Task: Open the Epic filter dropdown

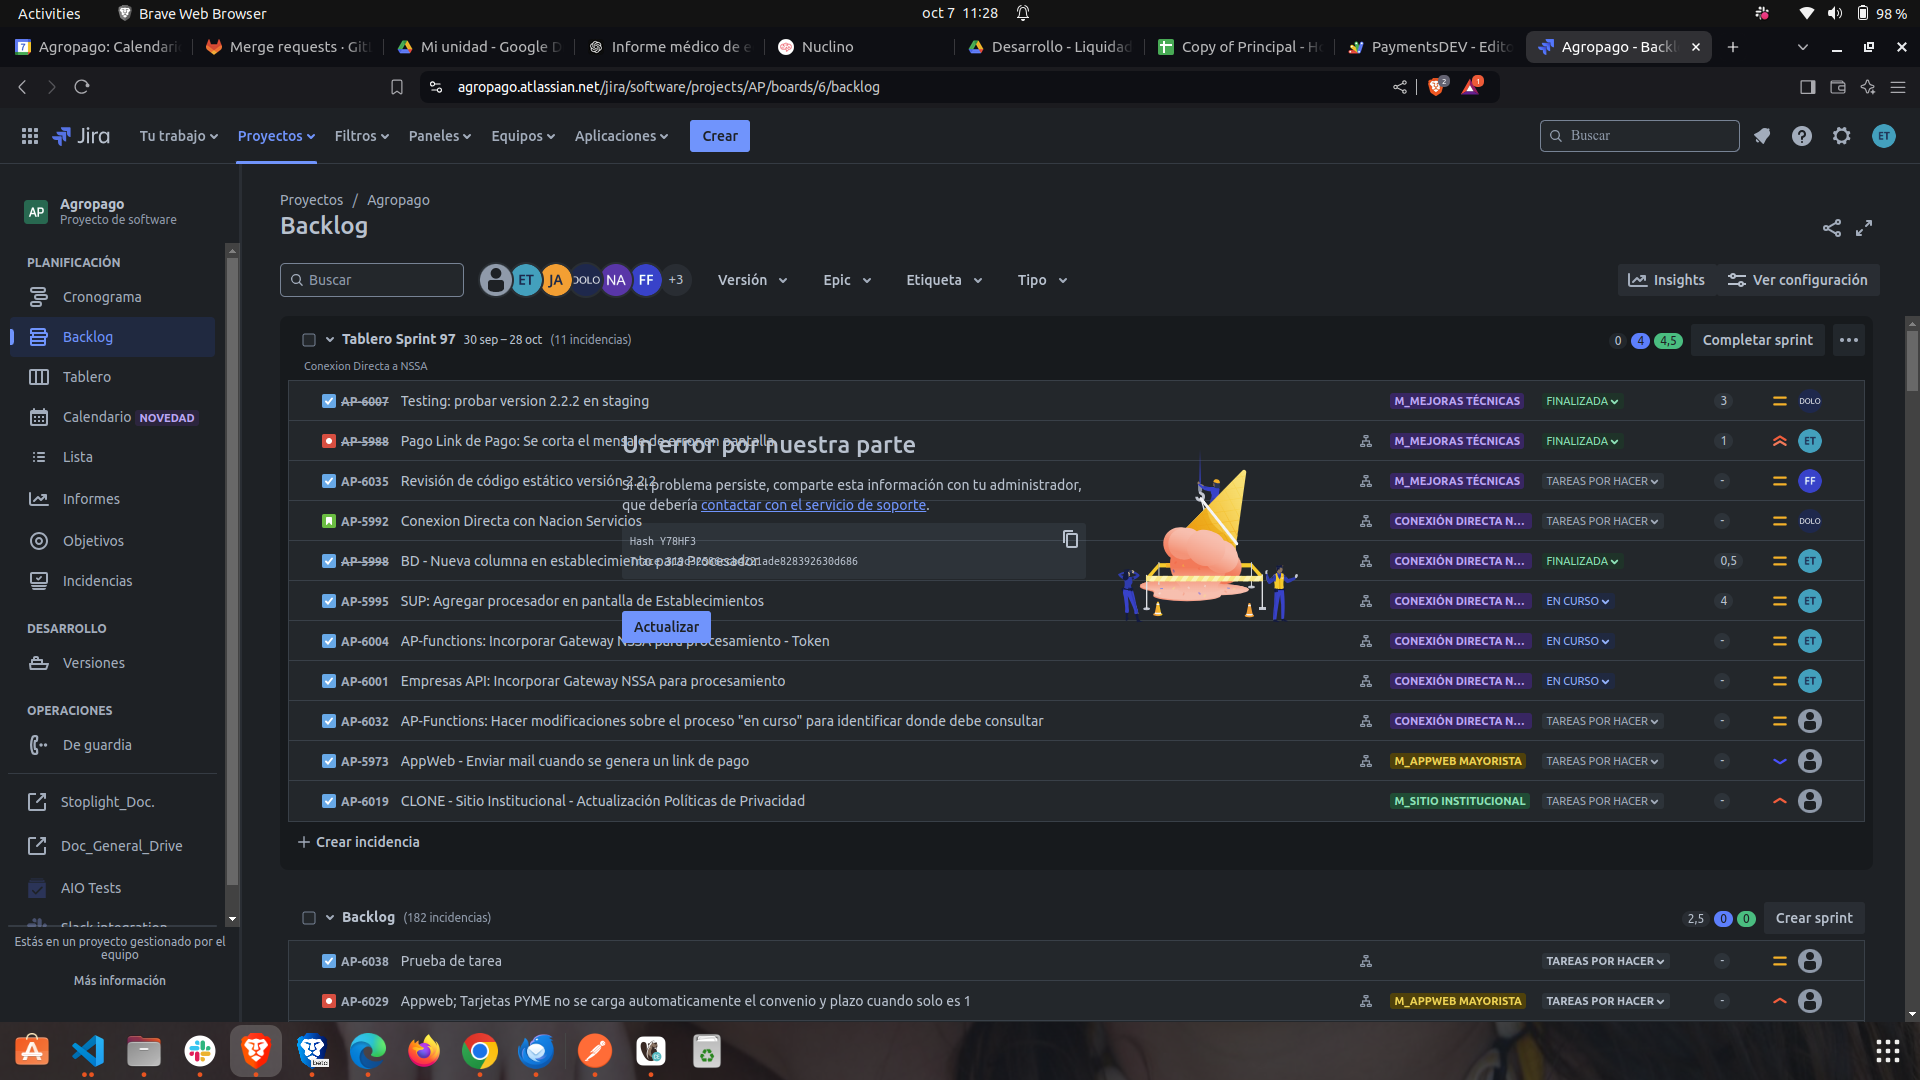Action: click(x=846, y=280)
